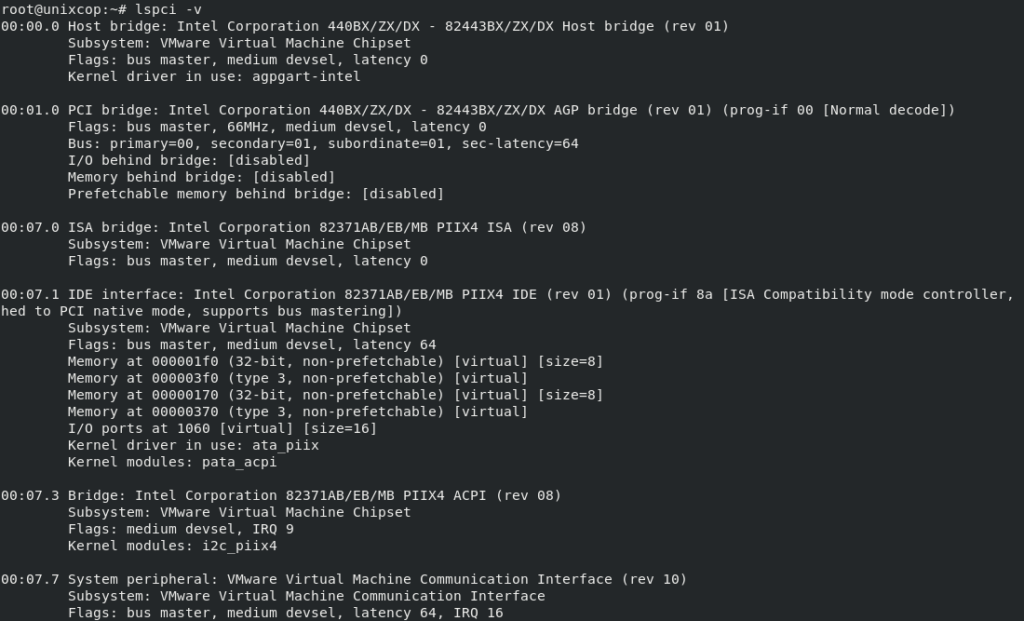Click 'ata_piix' kernel driver name
This screenshot has width=1024, height=621.
tap(285, 445)
